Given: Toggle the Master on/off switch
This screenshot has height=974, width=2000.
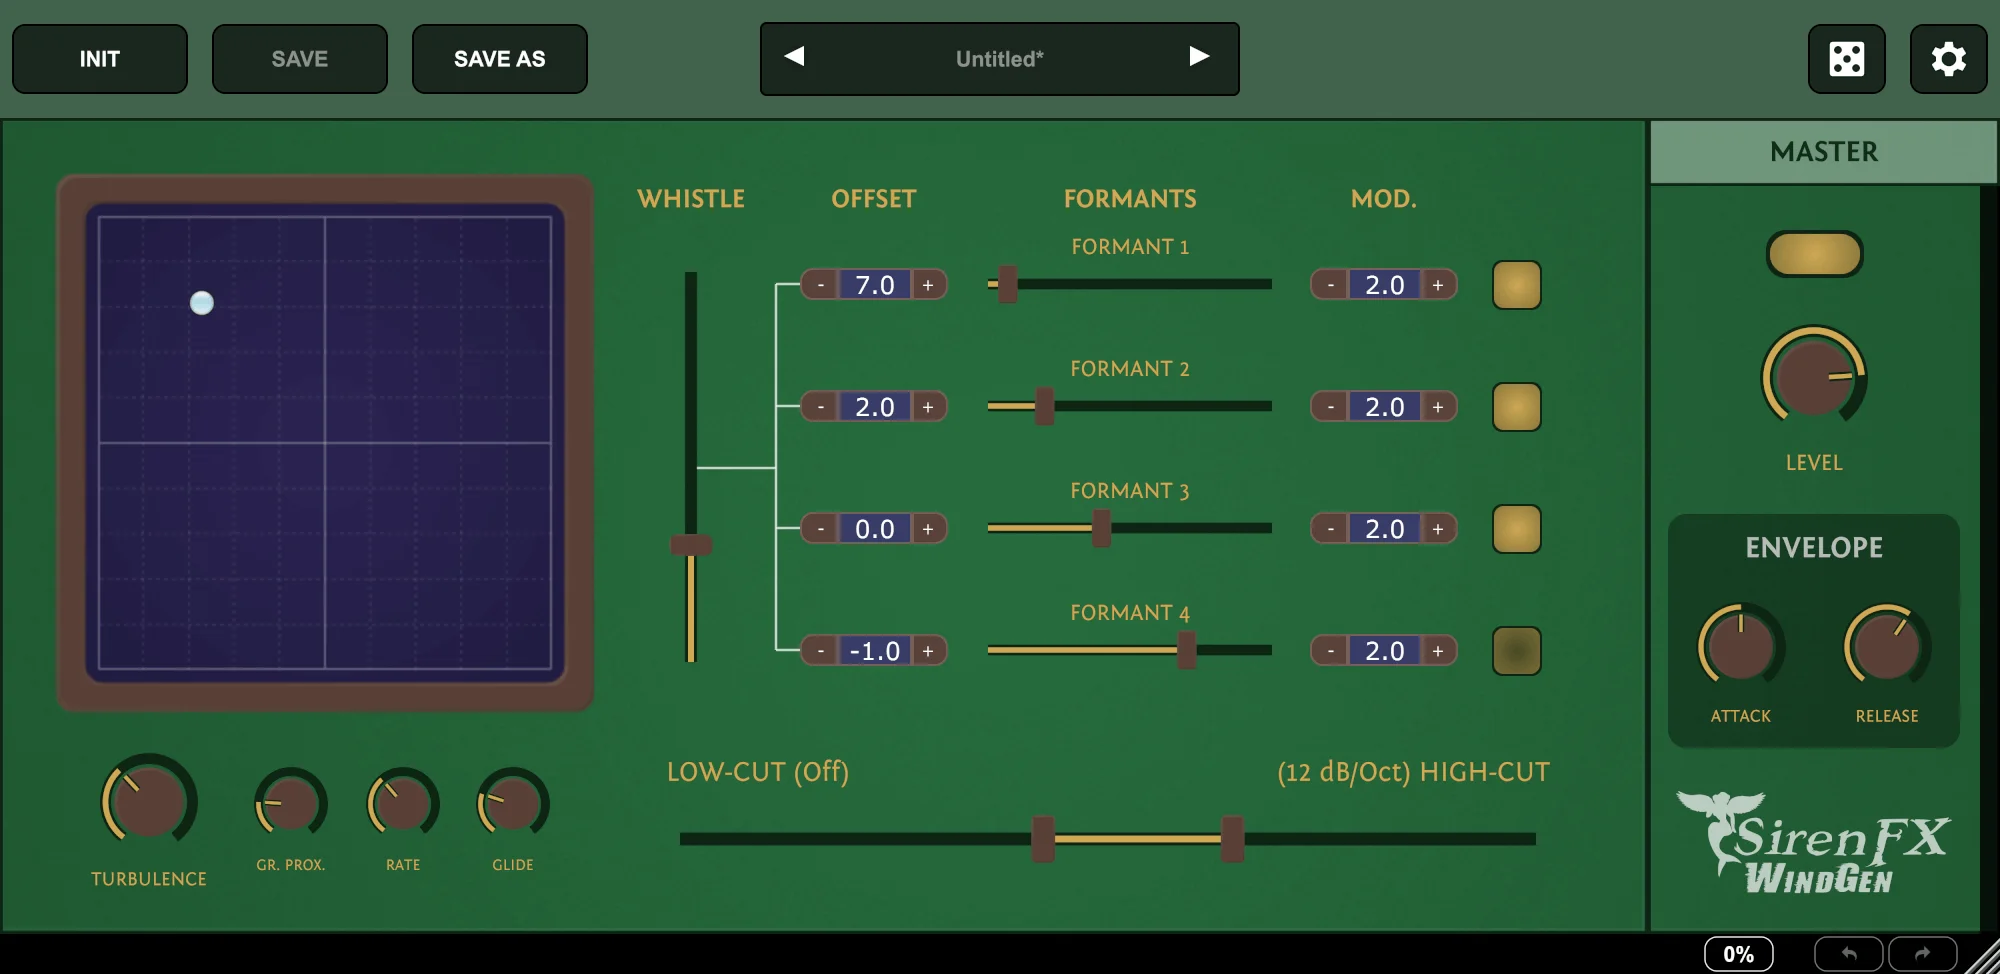Looking at the screenshot, I should pos(1814,254).
